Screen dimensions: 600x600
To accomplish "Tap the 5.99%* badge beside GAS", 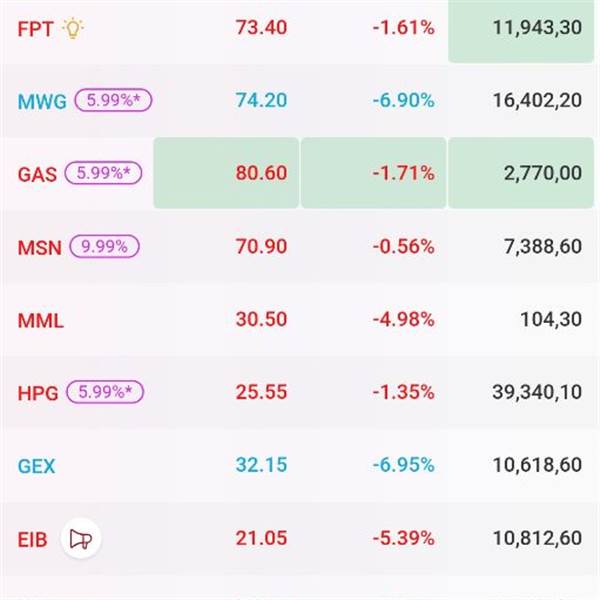I will point(104,173).
